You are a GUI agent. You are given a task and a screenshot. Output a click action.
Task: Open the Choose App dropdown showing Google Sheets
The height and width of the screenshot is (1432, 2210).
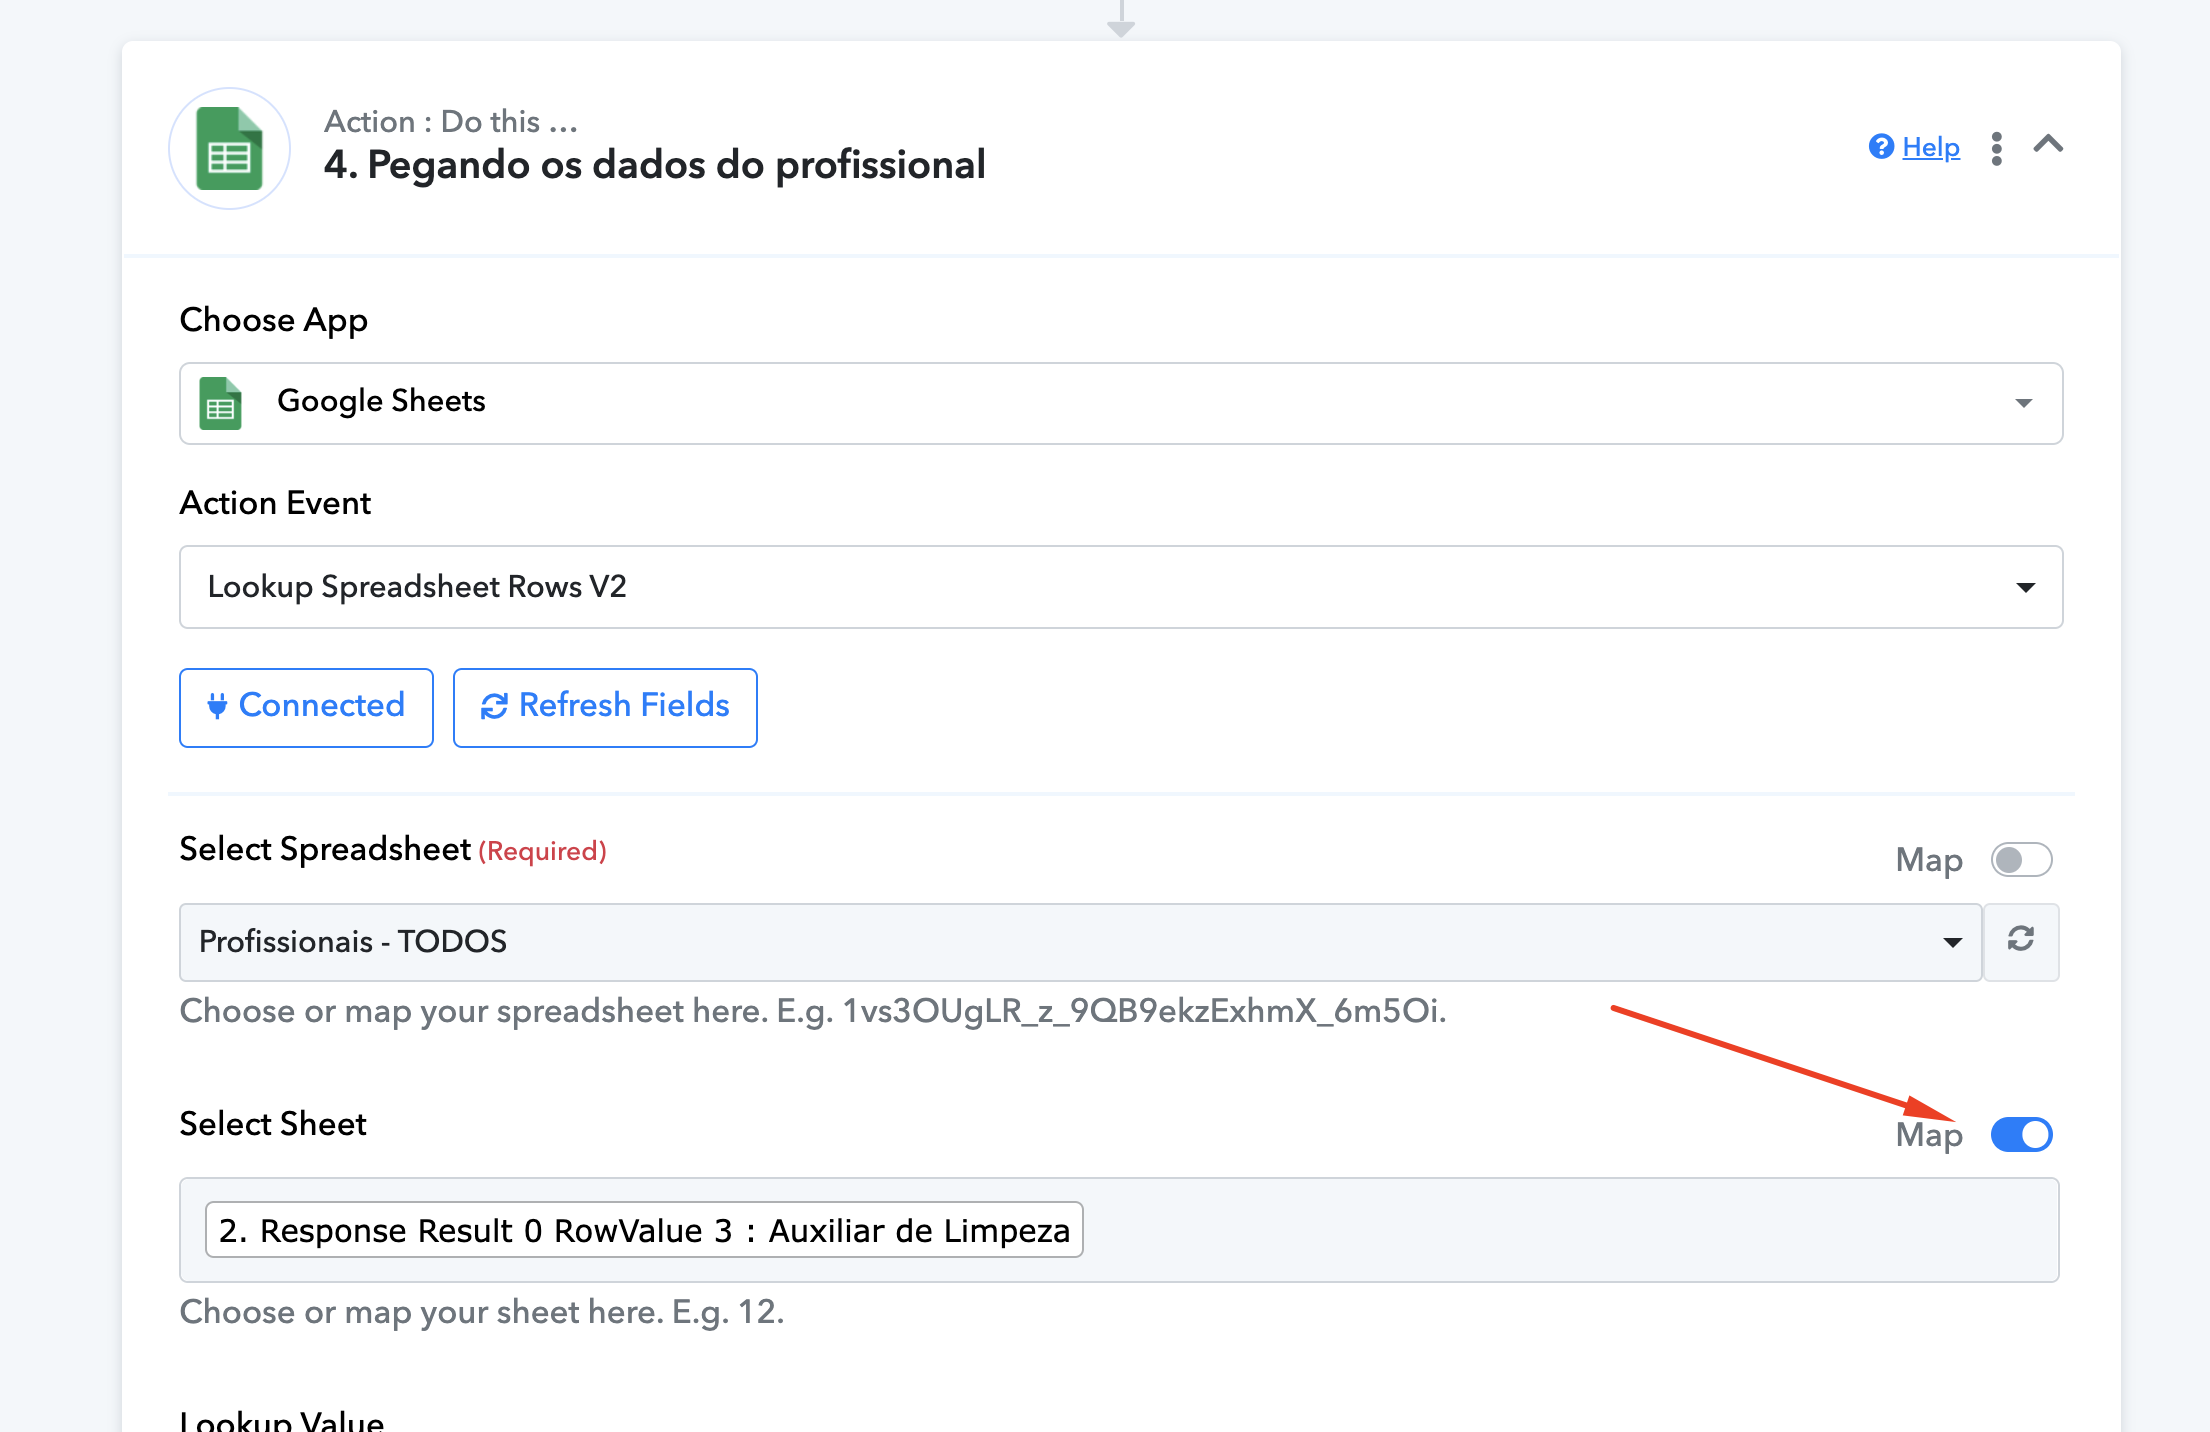(x=1120, y=403)
